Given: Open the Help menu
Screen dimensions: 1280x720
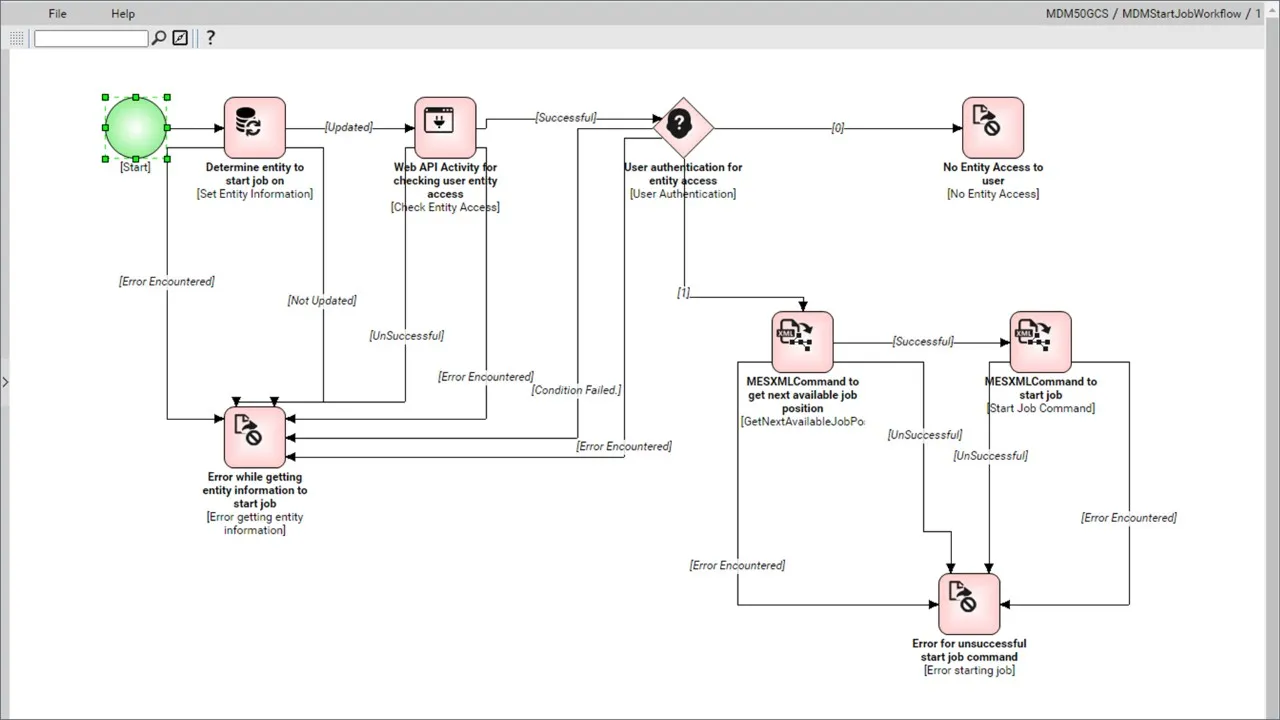Looking at the screenshot, I should 123,13.
